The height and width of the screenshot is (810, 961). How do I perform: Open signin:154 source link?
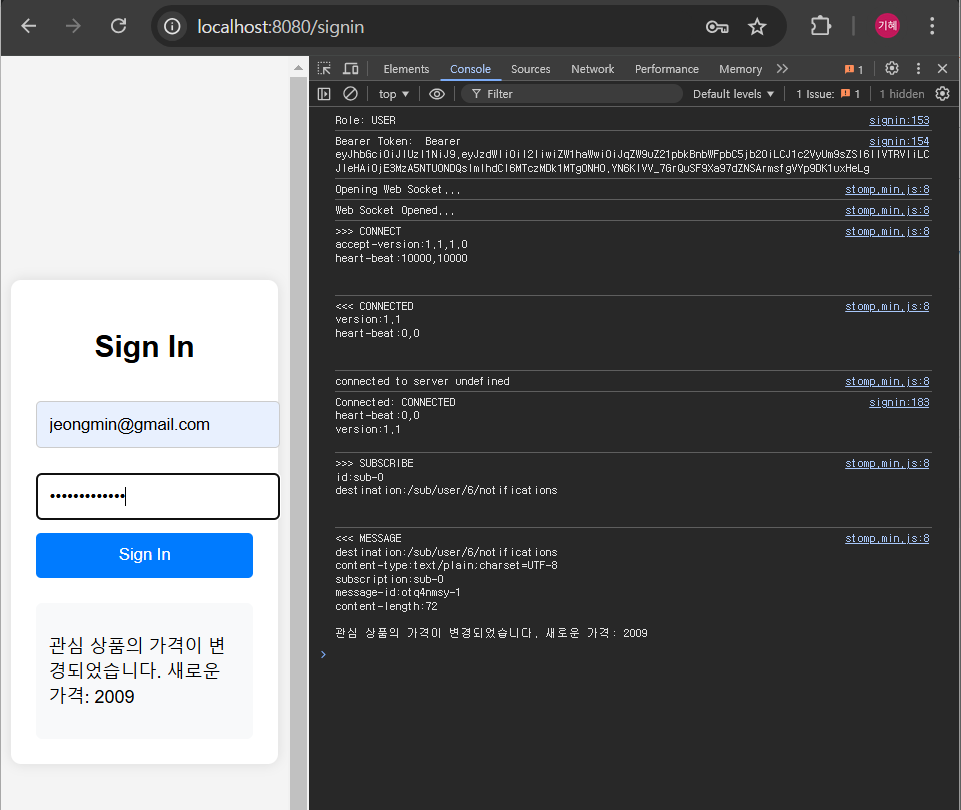pyautogui.click(x=898, y=141)
